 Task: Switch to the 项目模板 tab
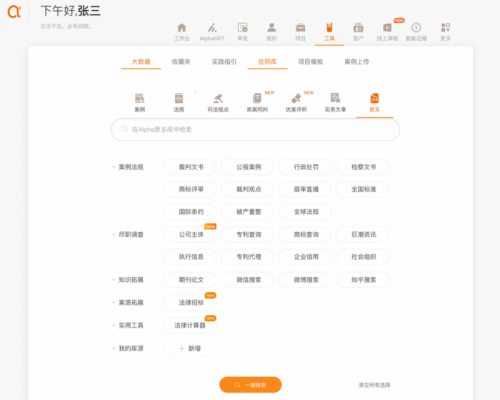pos(310,62)
